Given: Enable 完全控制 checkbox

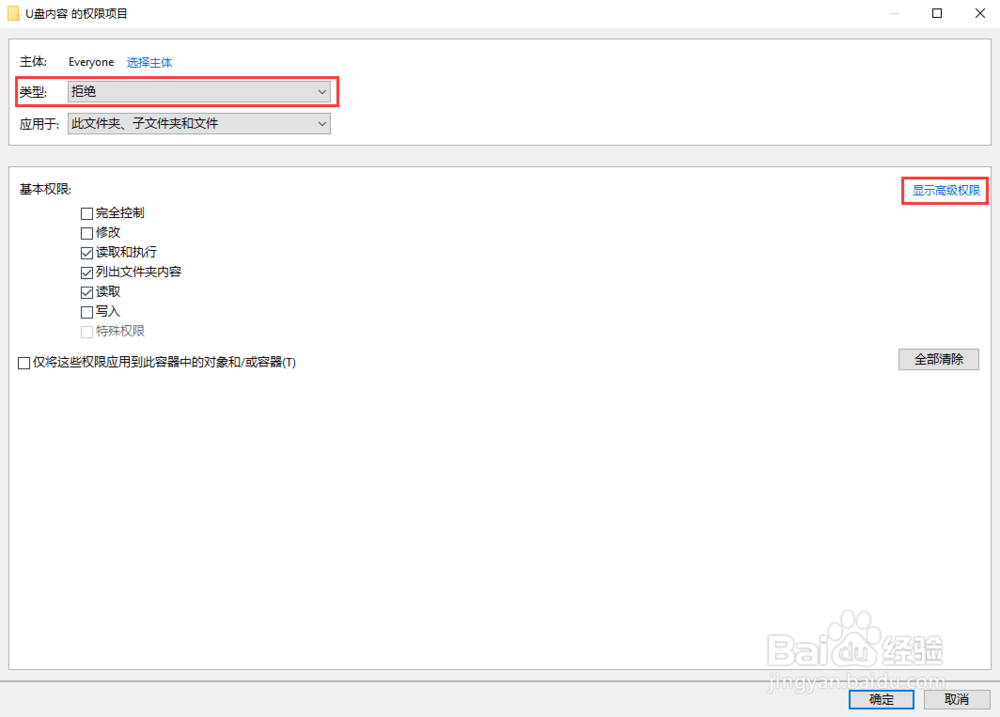Looking at the screenshot, I should point(87,213).
